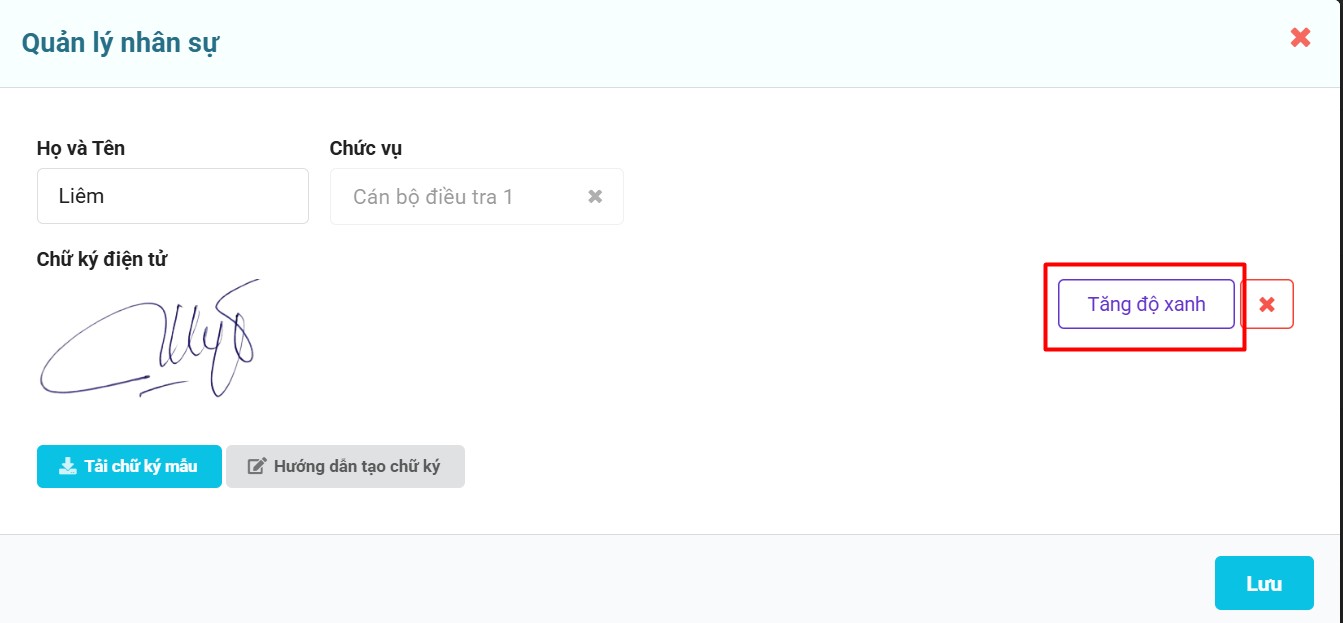Close the Quản lý nhân sự dialog
The height and width of the screenshot is (623, 1343).
click(1300, 38)
